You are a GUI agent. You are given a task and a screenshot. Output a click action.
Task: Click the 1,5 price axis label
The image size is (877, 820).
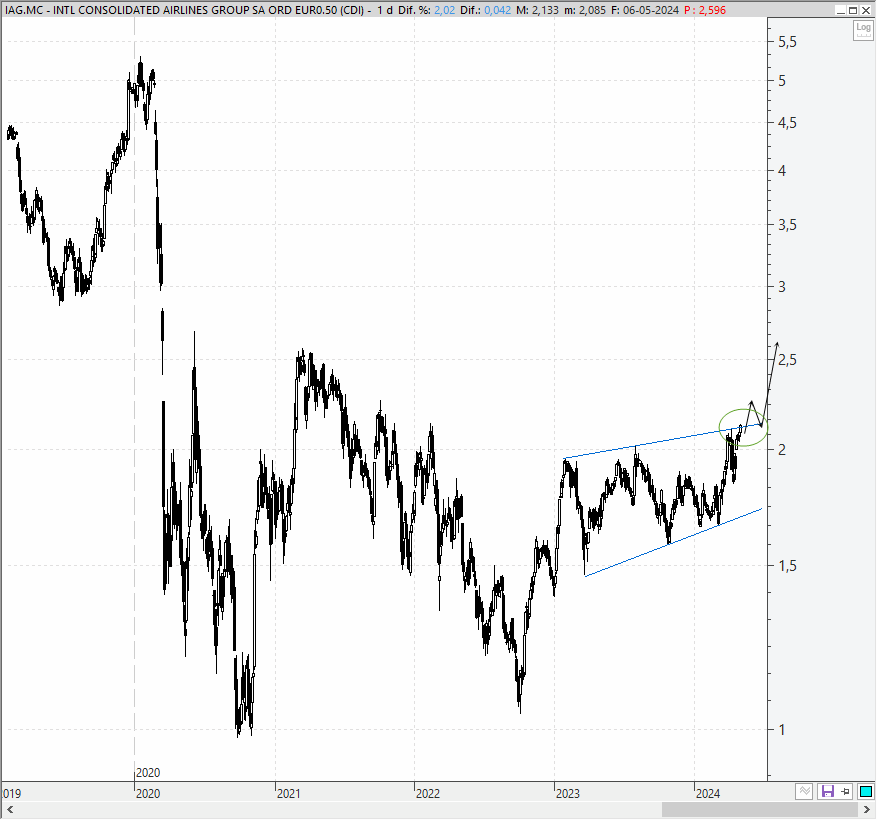point(788,566)
